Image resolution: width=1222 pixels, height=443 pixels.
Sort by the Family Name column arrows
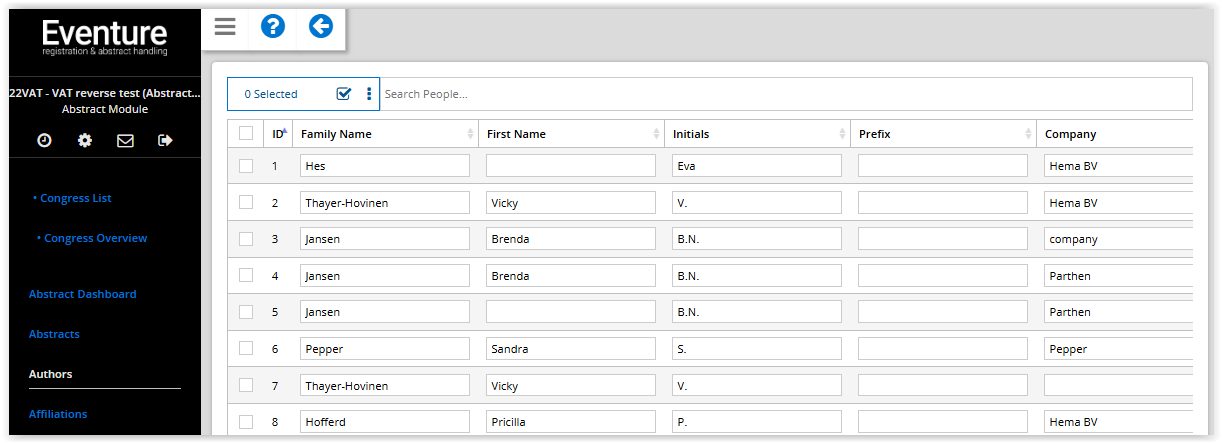(x=470, y=134)
